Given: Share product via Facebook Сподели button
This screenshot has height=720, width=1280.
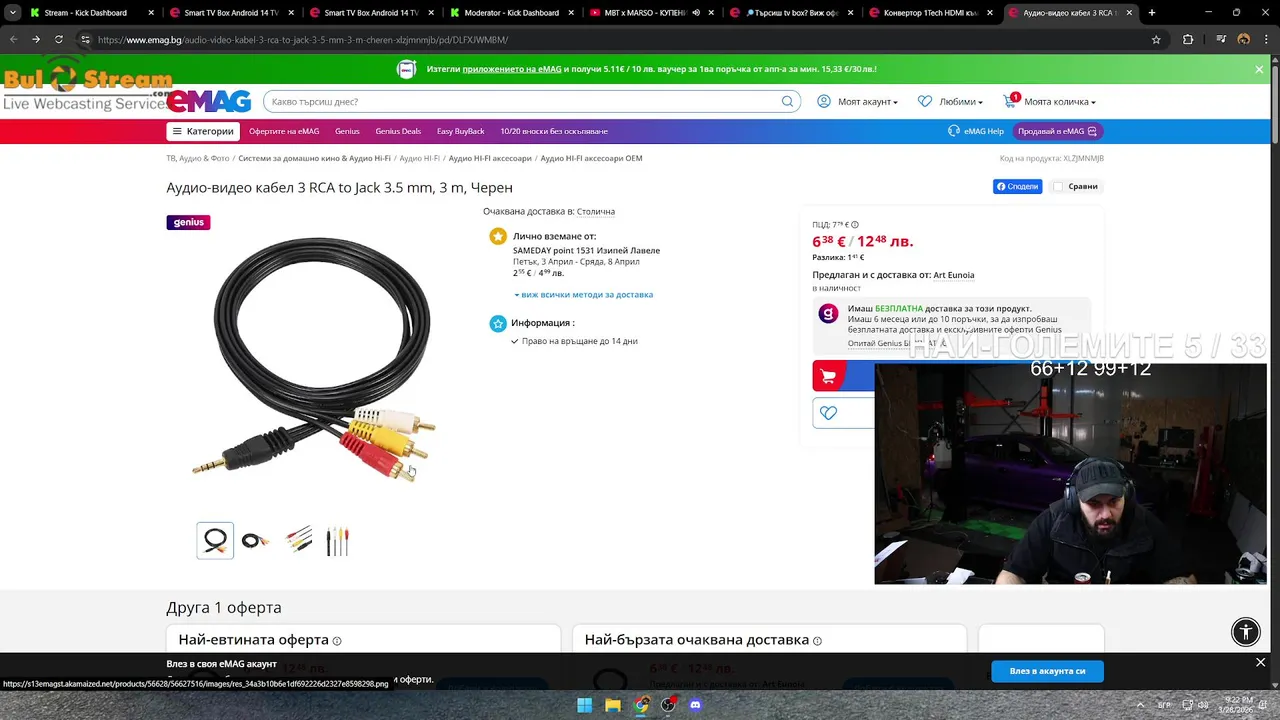Looking at the screenshot, I should pos(1017,186).
